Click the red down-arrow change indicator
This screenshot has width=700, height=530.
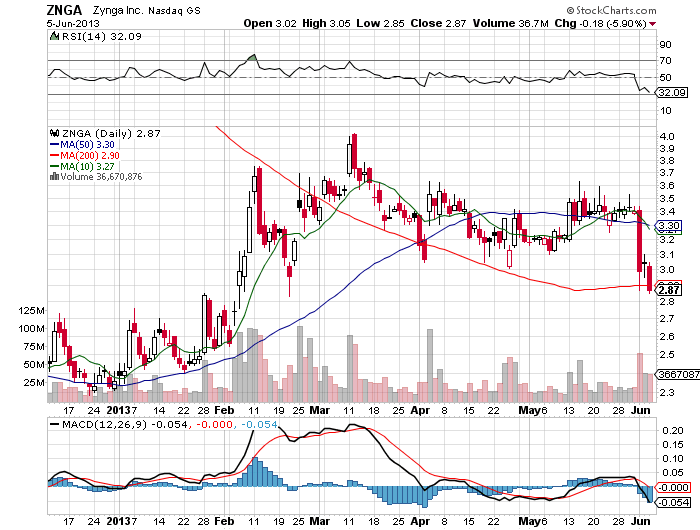(x=653, y=24)
